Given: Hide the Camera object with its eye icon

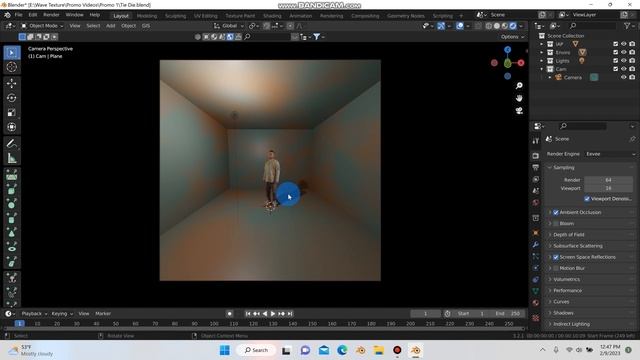Looking at the screenshot, I should (624, 77).
